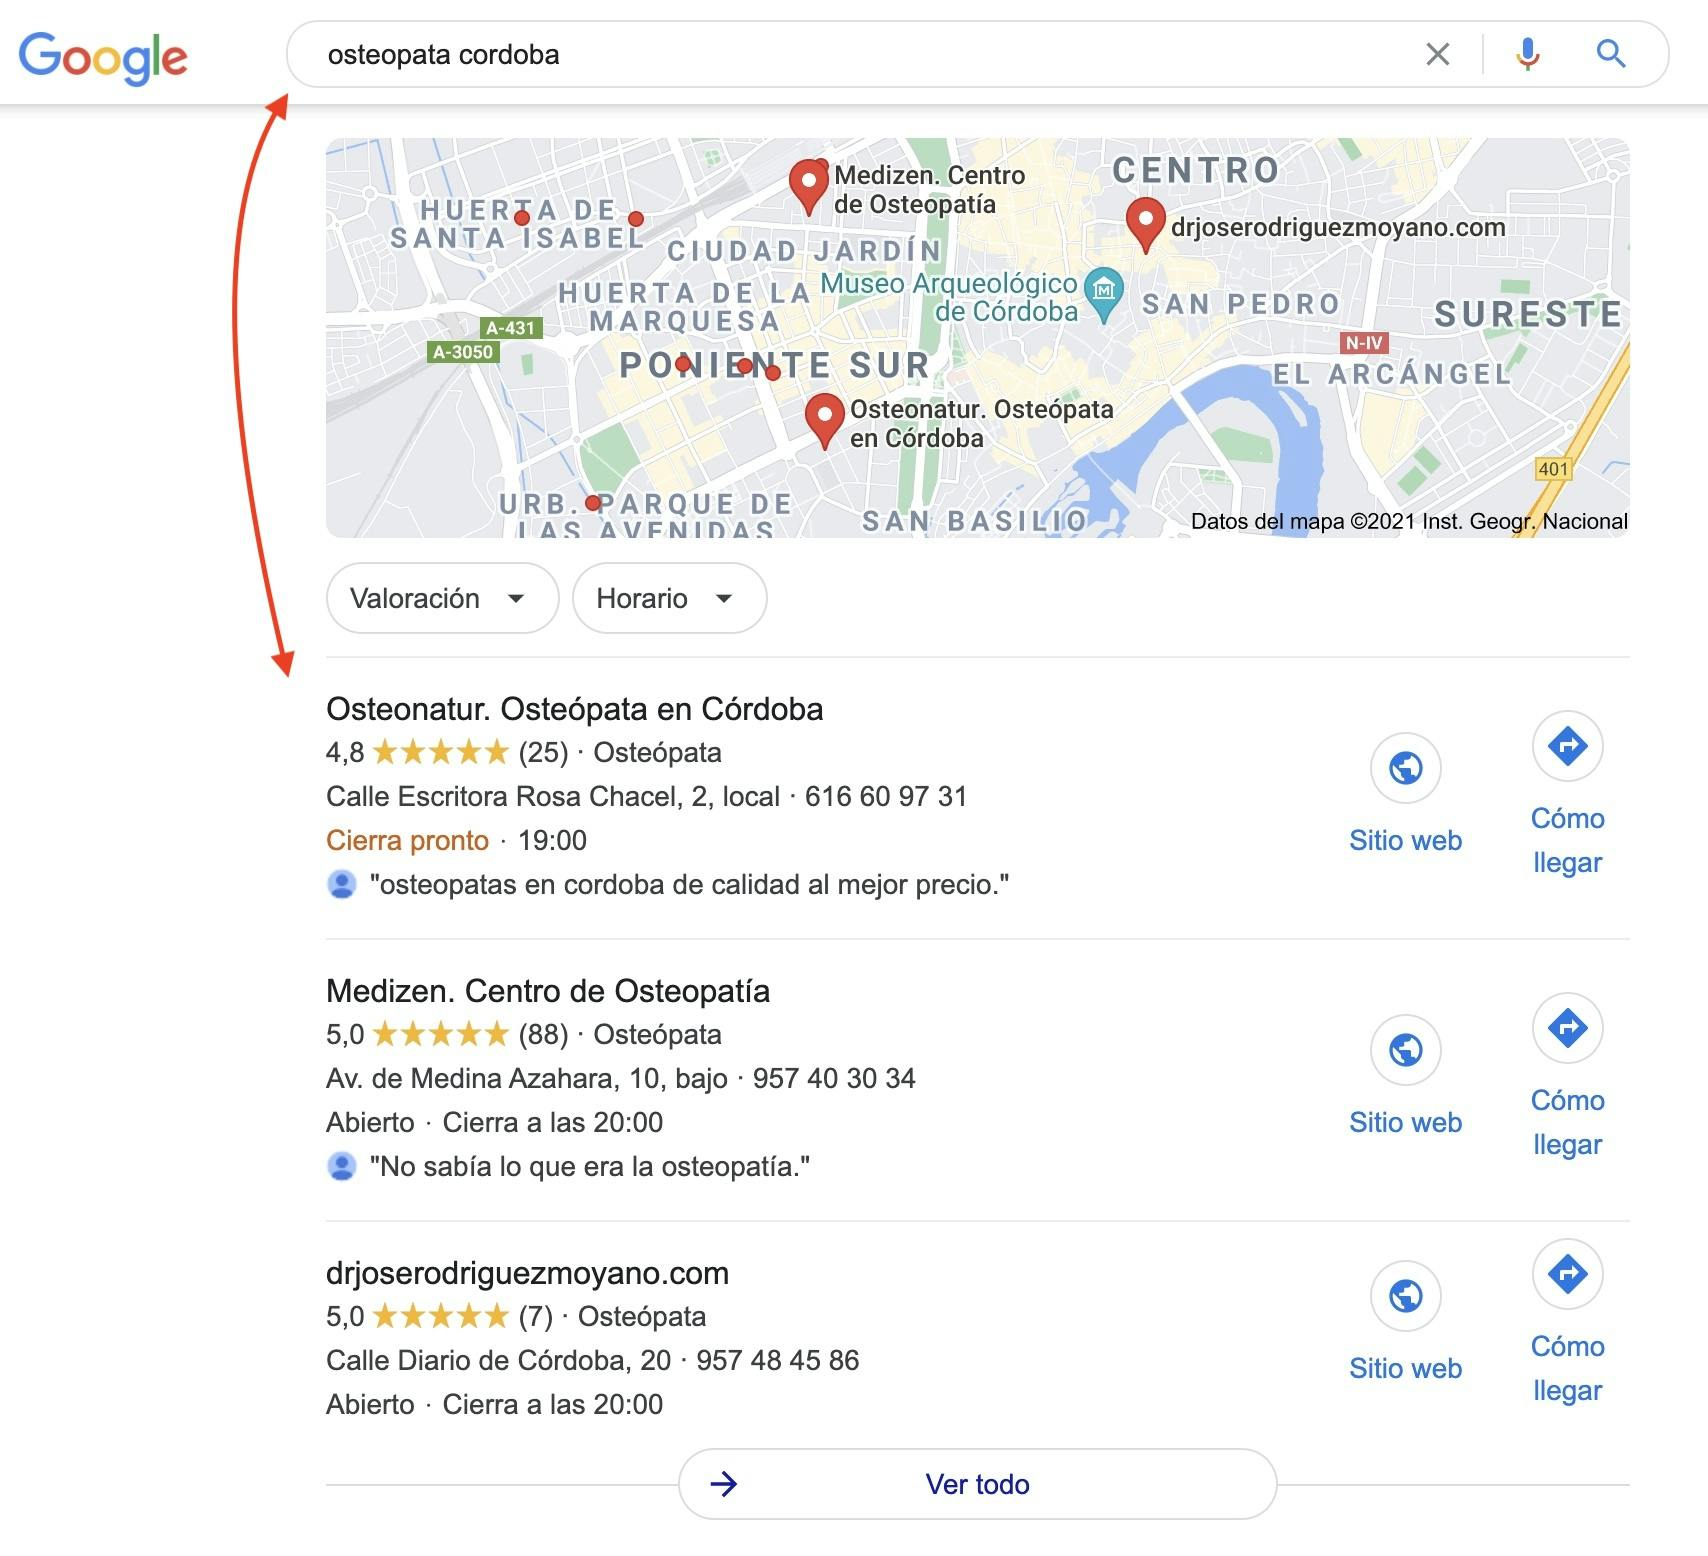1708x1556 pixels.
Task: Open the Horario filter dropdown
Action: (x=669, y=598)
